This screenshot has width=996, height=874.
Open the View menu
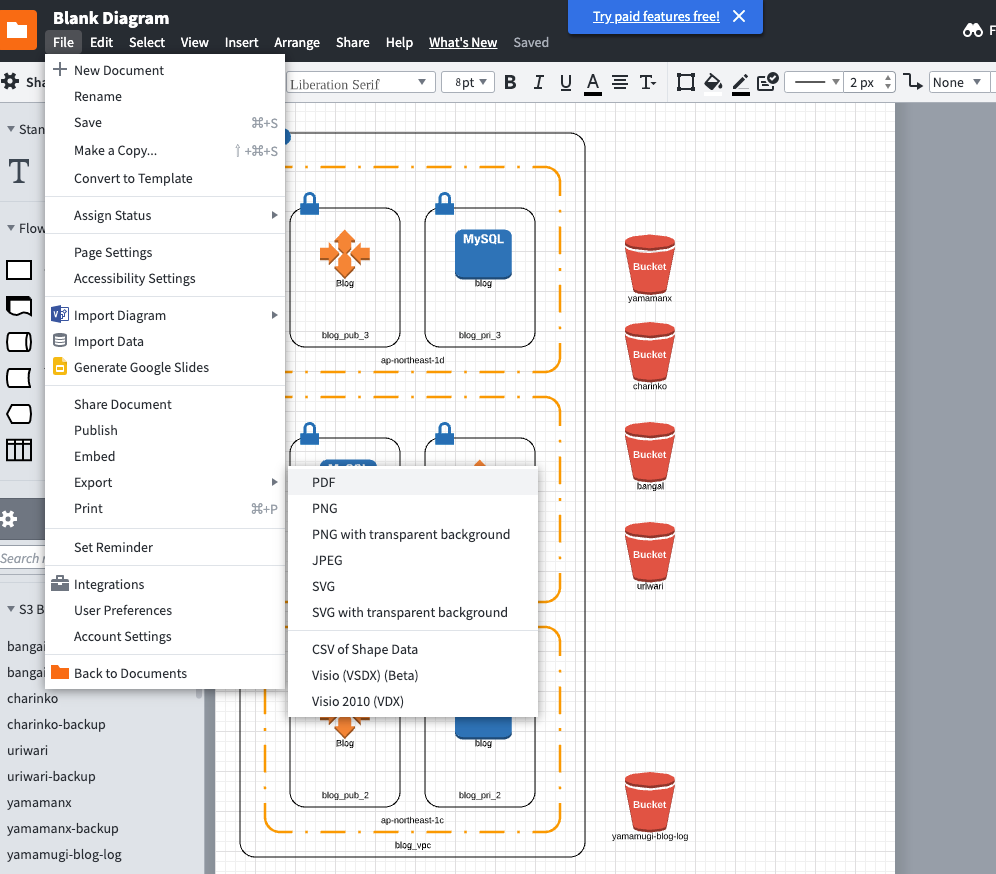[x=194, y=43]
